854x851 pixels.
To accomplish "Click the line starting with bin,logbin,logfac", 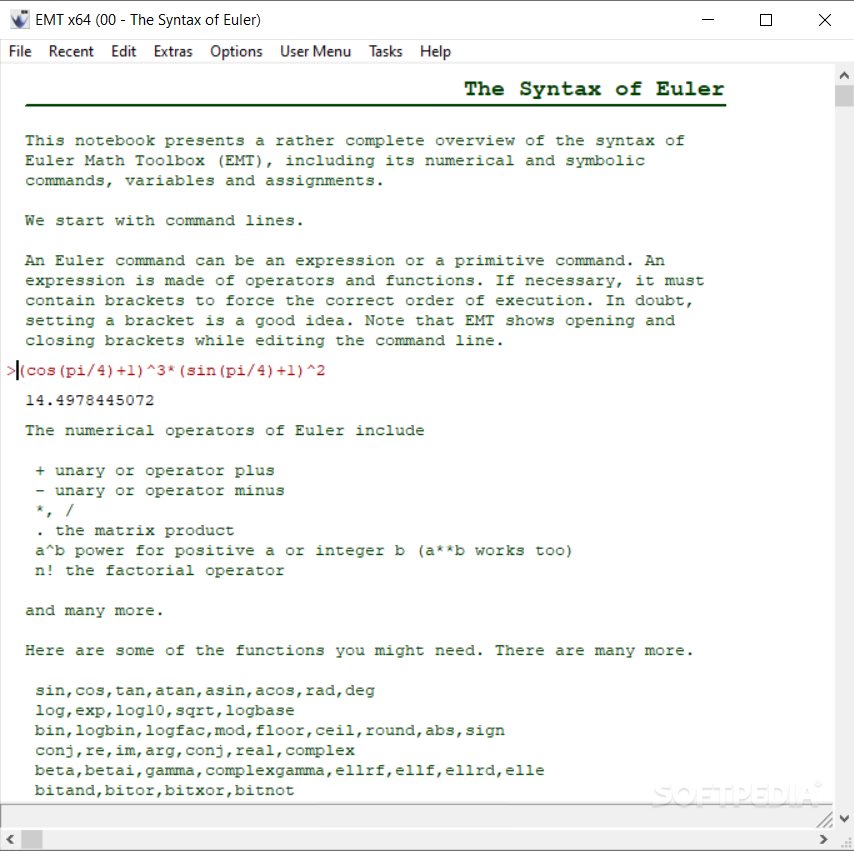I will click(x=270, y=731).
